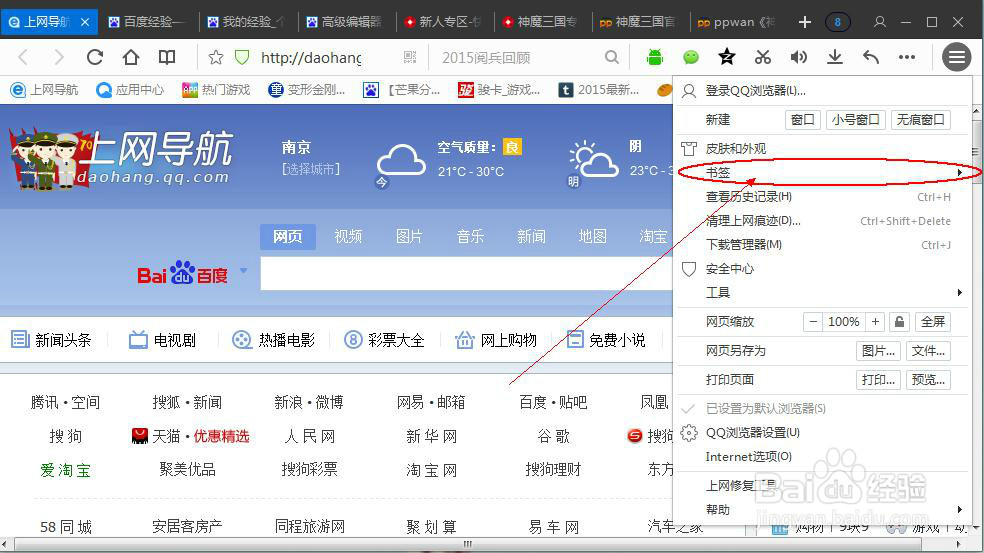Open QR code icon in address bar
984x553 pixels.
(410, 58)
